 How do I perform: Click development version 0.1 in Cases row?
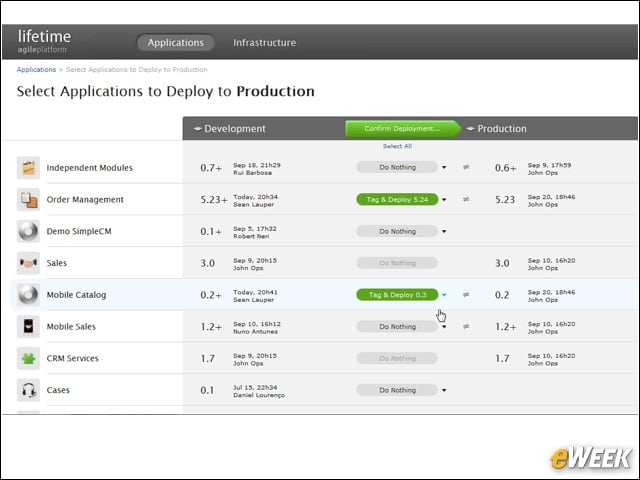207,390
